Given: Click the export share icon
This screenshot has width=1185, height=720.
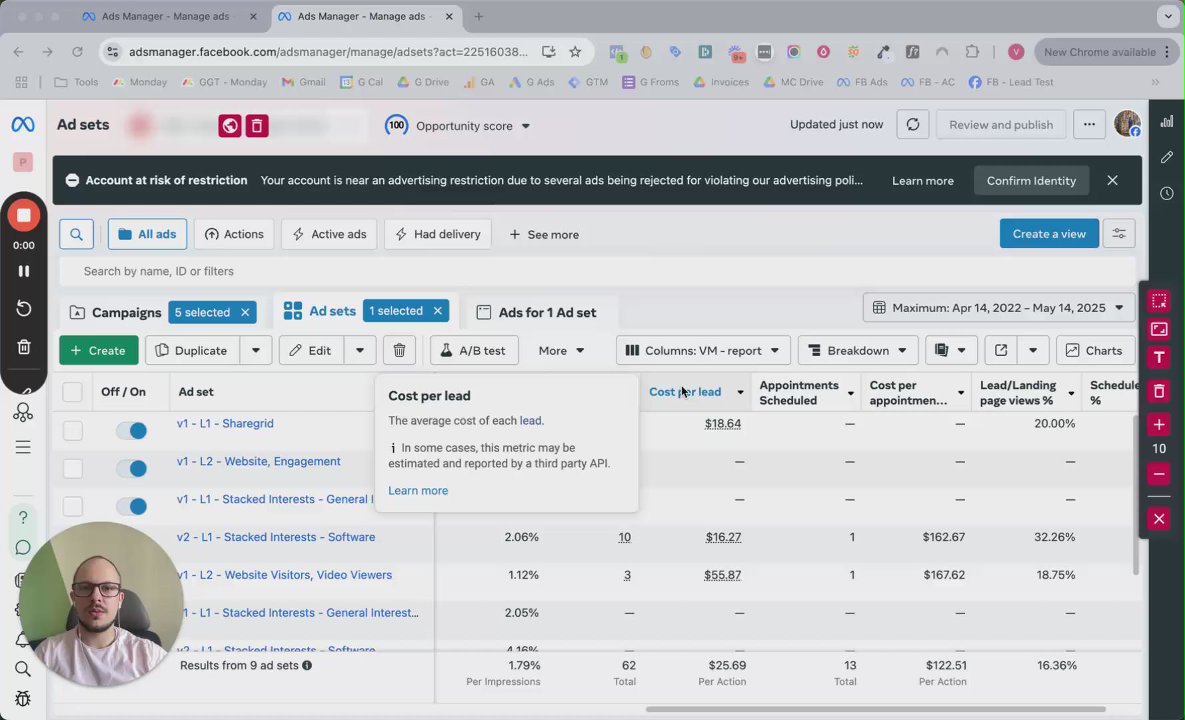Looking at the screenshot, I should 1001,351.
